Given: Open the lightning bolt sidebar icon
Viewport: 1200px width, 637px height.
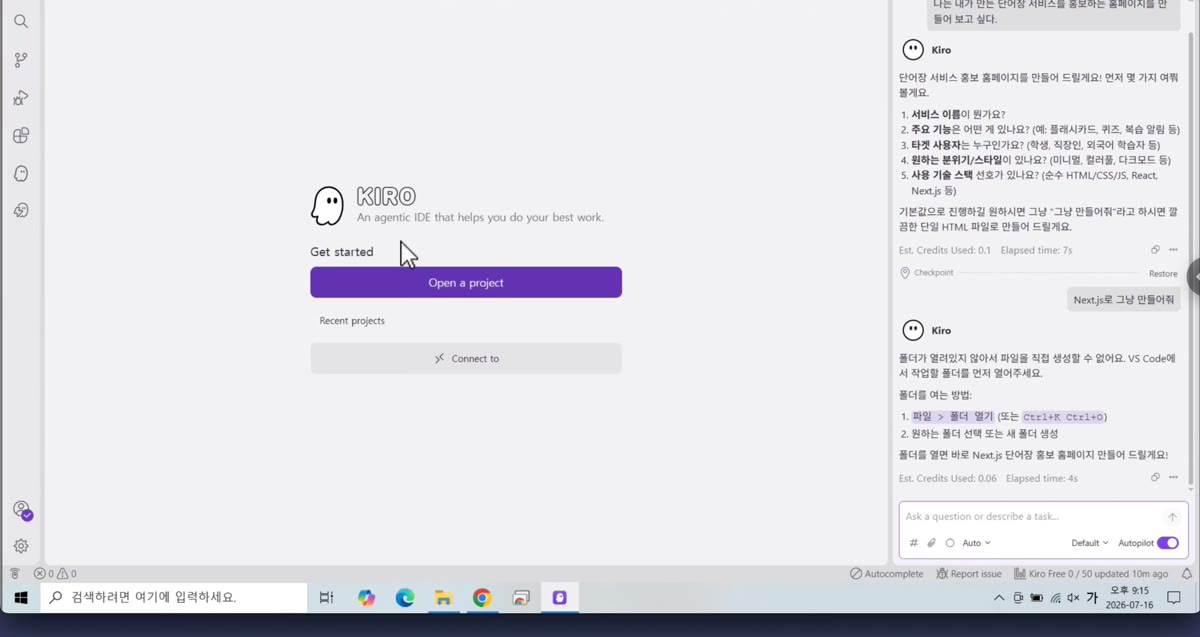Looking at the screenshot, I should (21, 210).
